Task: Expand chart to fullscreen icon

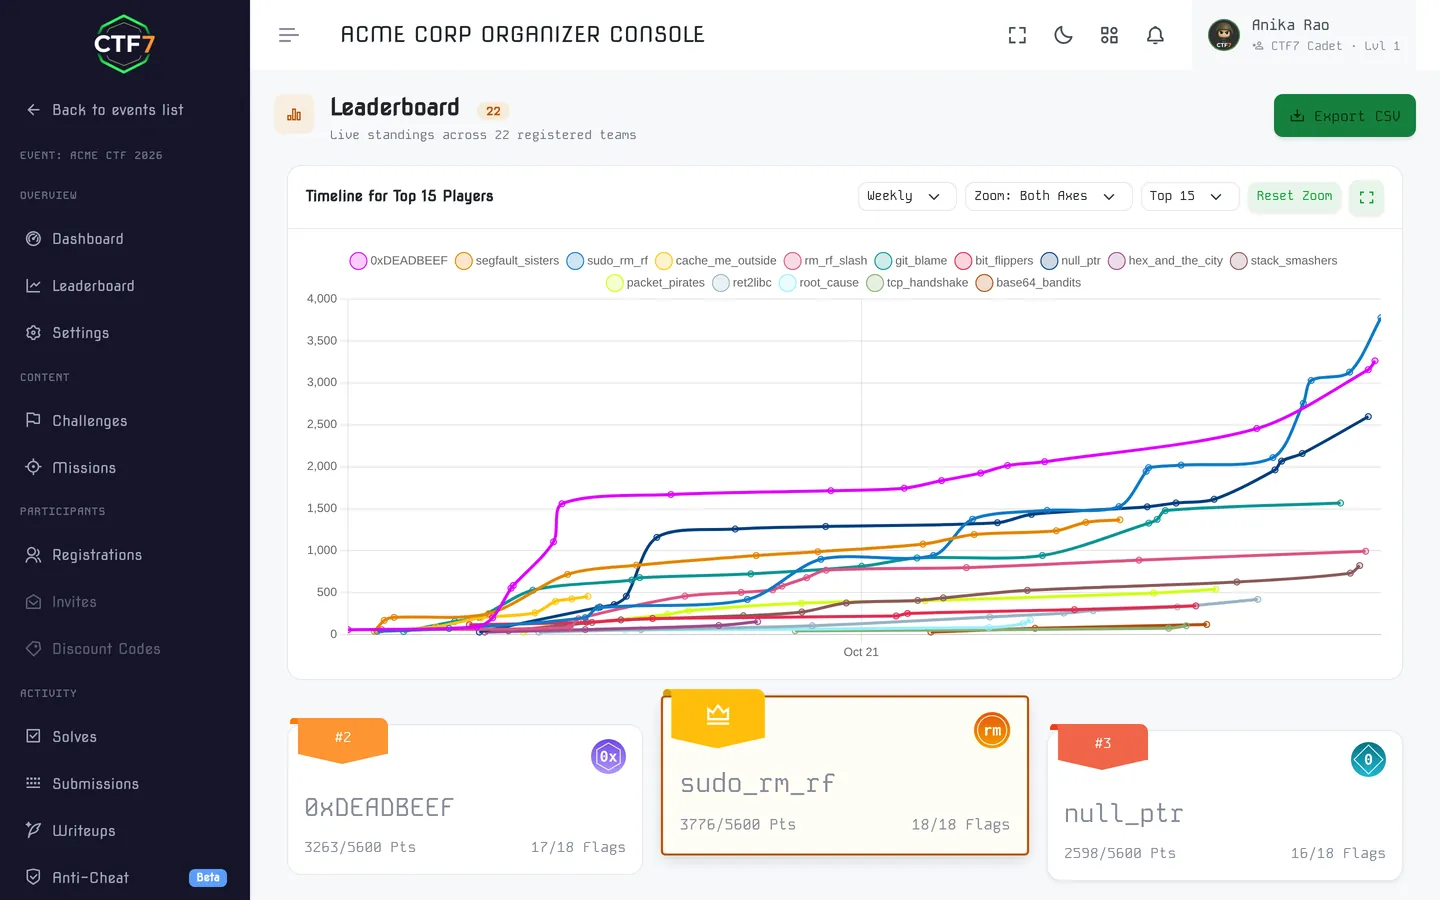Action: pos(1366,198)
